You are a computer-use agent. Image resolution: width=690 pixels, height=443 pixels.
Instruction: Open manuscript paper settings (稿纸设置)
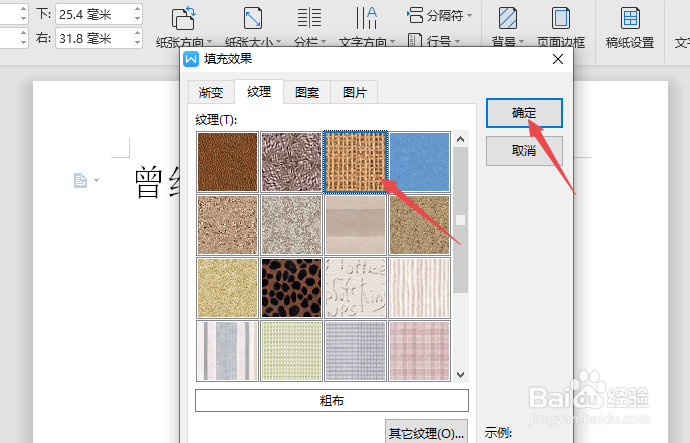tap(630, 26)
